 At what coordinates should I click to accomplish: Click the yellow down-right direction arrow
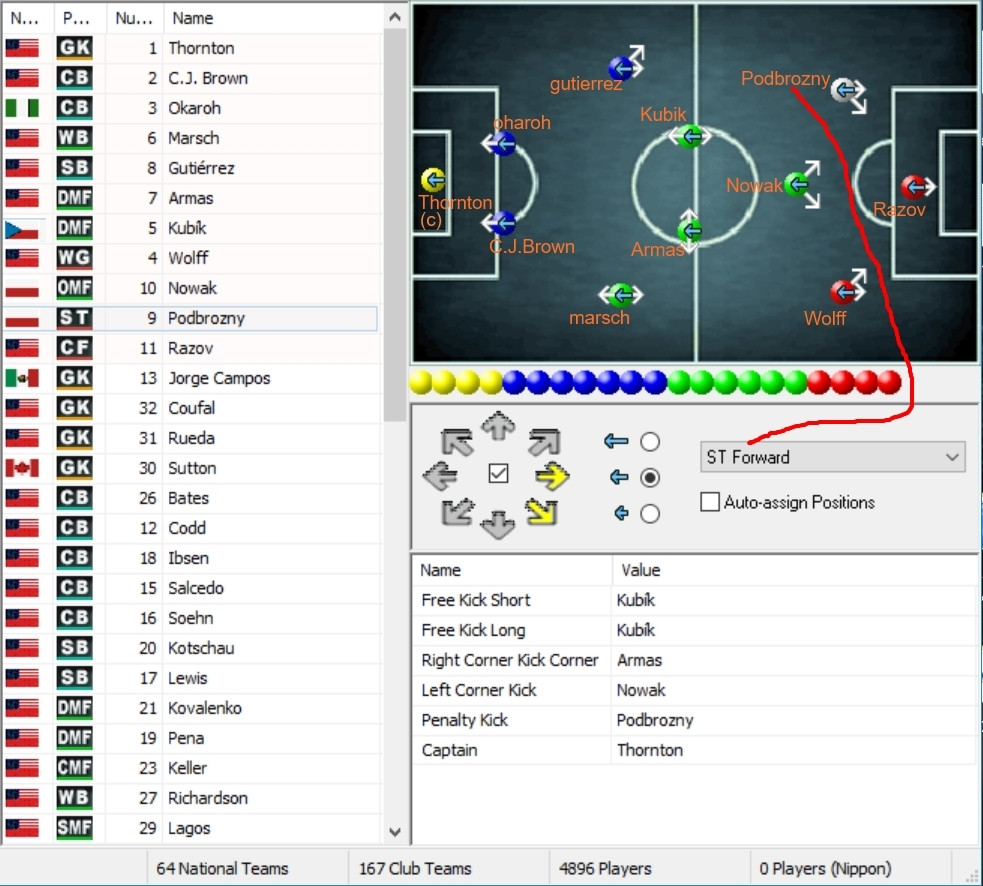(542, 512)
